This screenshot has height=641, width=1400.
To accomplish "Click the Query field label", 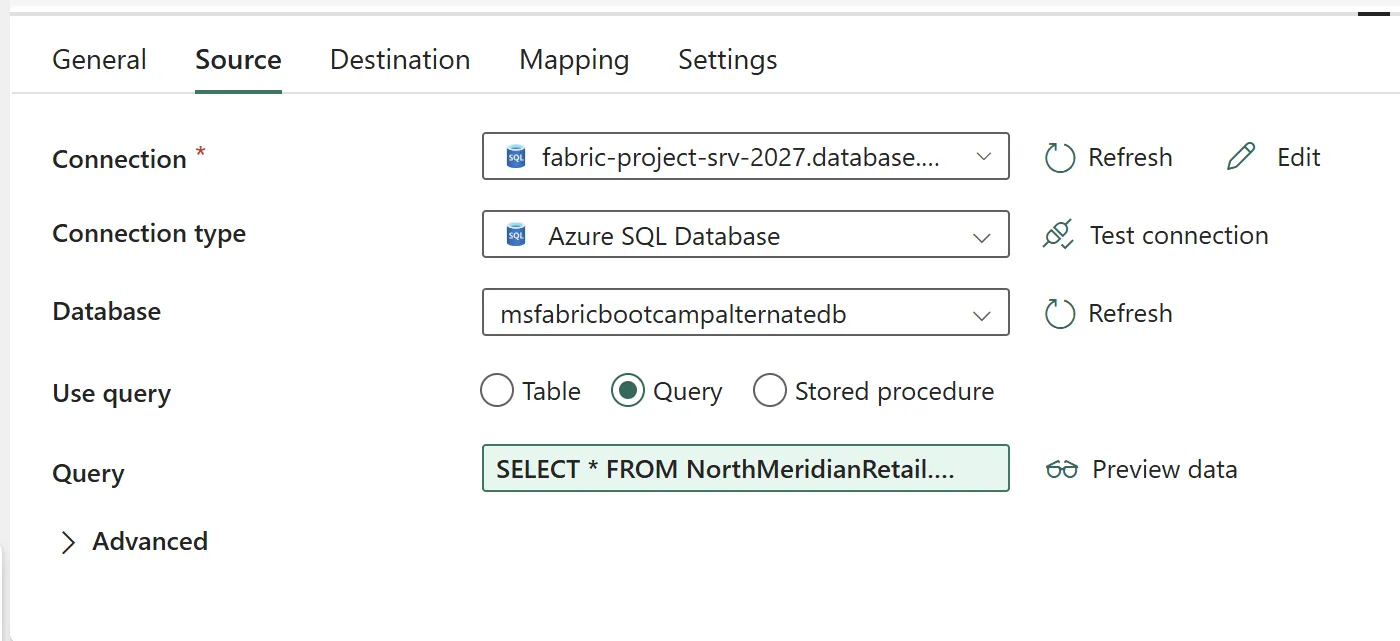I will (x=88, y=474).
